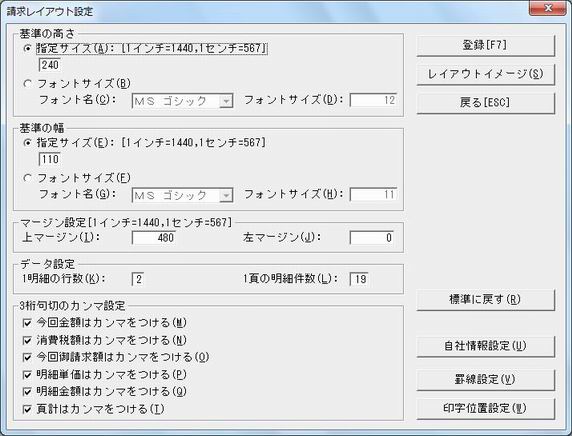572x436 pixels.
Task: Toggle 頁計はカンマをつける(T) checkbox
Action: 27,409
